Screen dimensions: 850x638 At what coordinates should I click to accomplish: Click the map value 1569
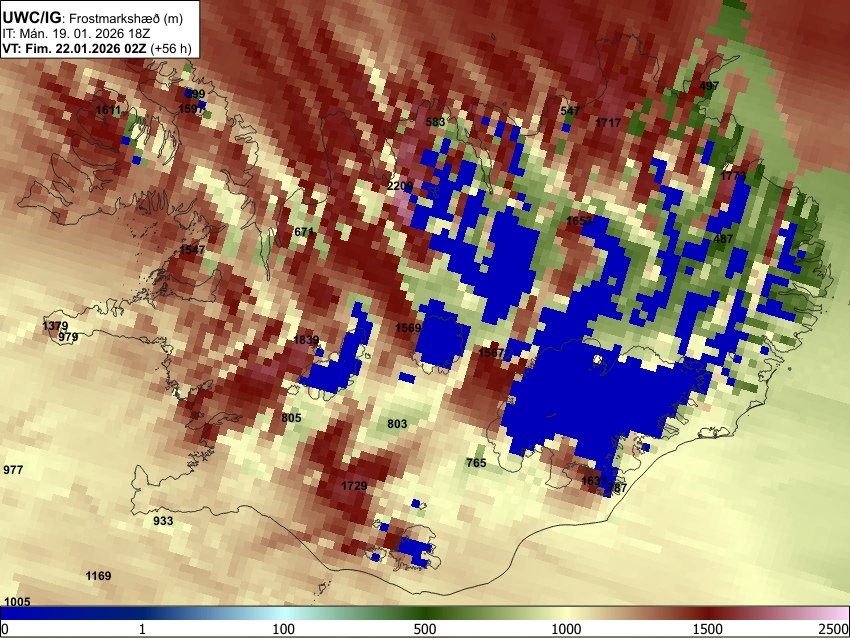pos(408,328)
